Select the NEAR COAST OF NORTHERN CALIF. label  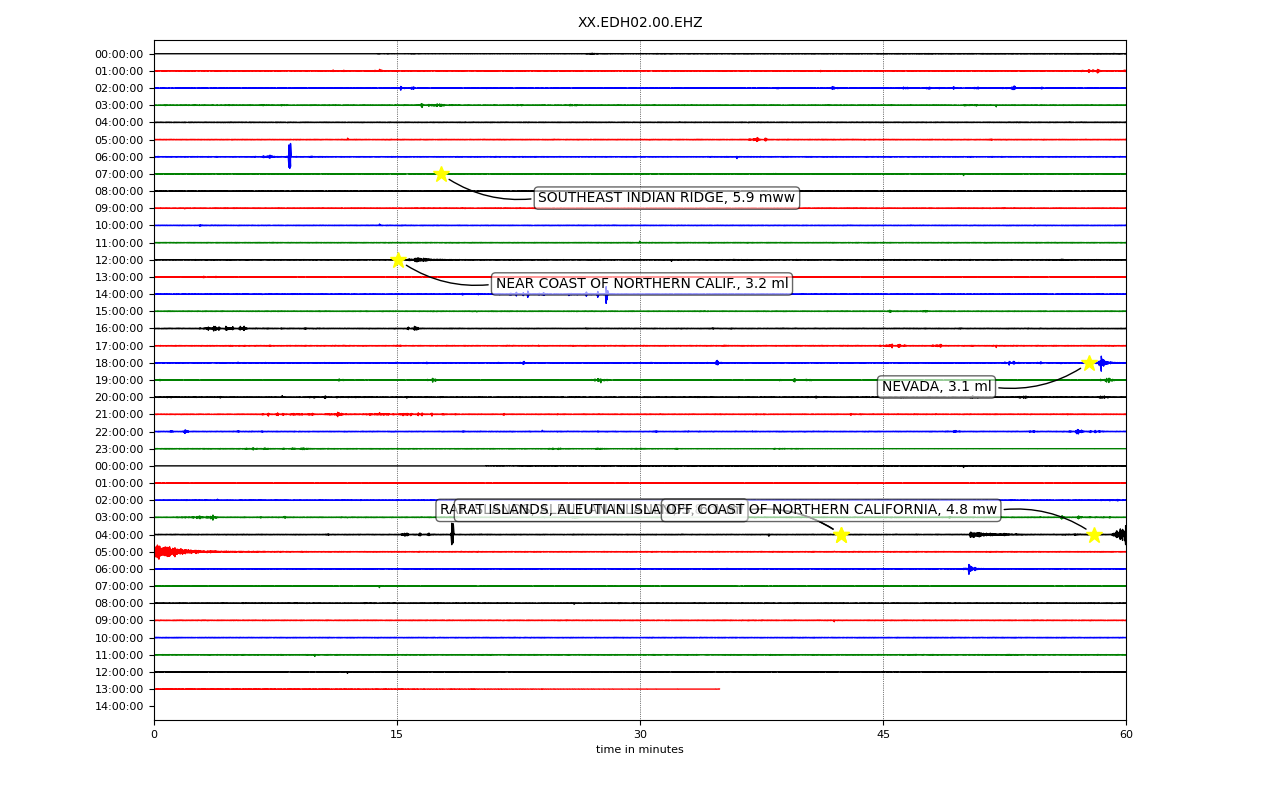click(x=642, y=284)
